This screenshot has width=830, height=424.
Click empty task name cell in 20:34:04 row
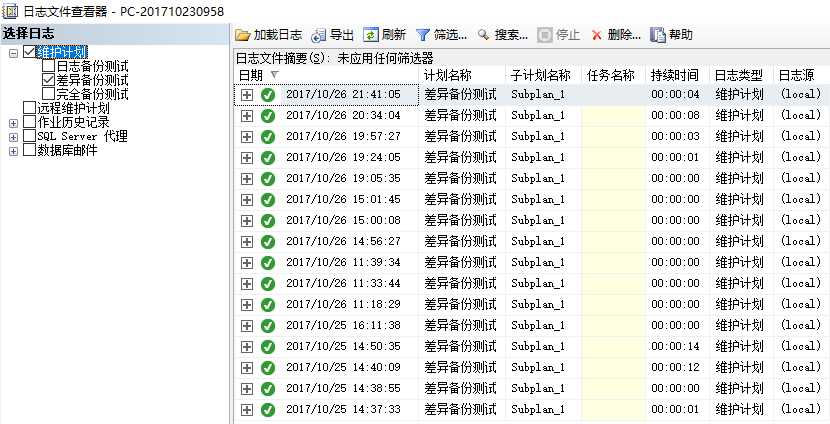tap(614, 115)
